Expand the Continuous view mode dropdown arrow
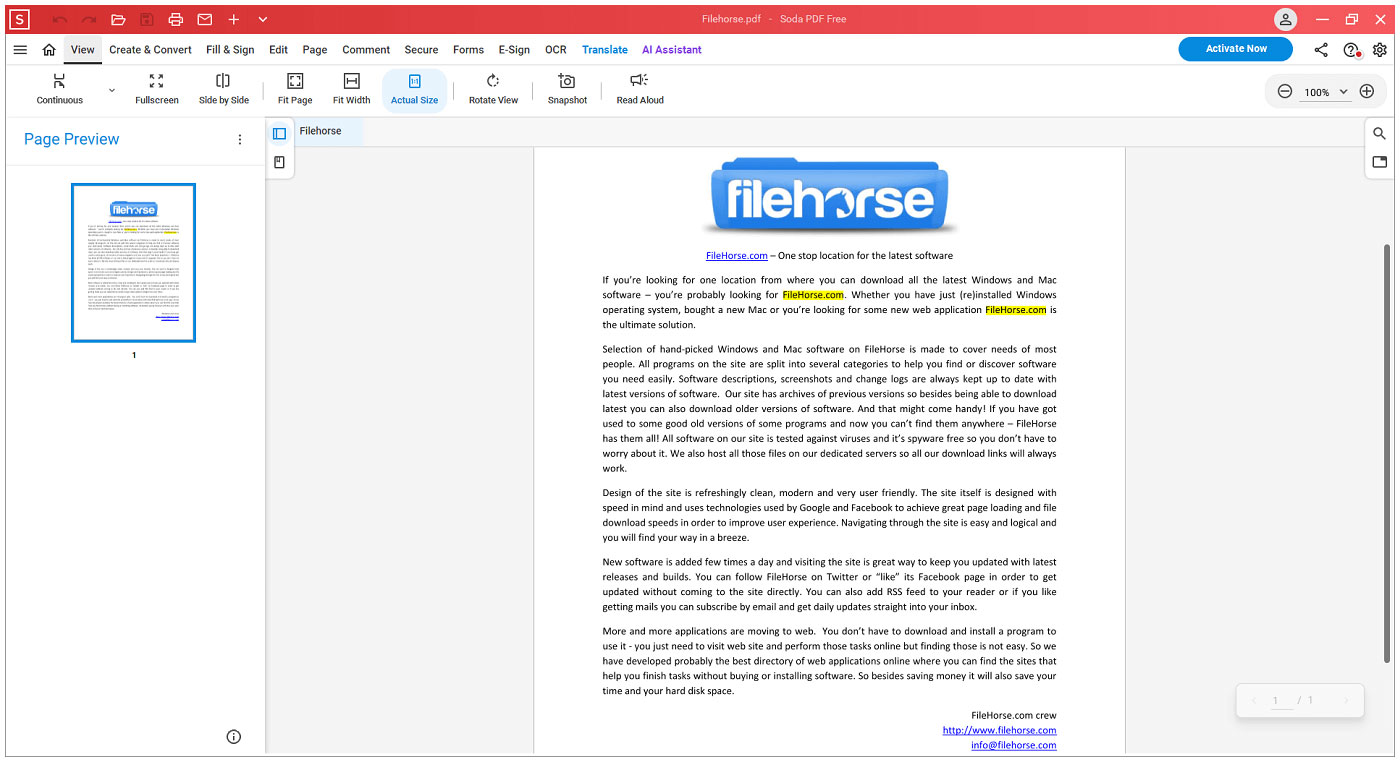Image resolution: width=1400 pixels, height=762 pixels. tap(111, 90)
